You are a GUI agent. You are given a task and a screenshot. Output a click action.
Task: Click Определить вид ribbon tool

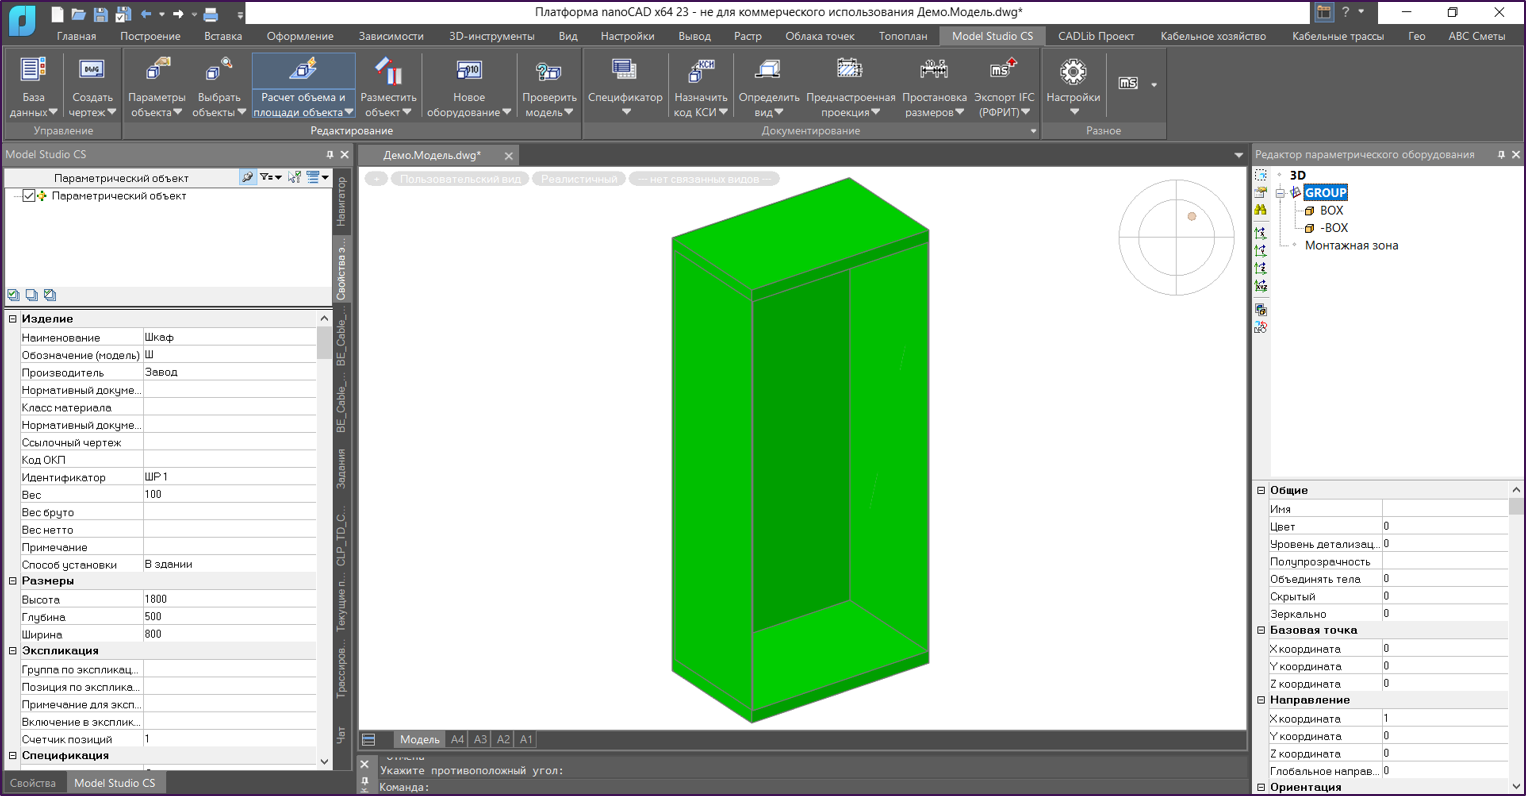pos(769,87)
